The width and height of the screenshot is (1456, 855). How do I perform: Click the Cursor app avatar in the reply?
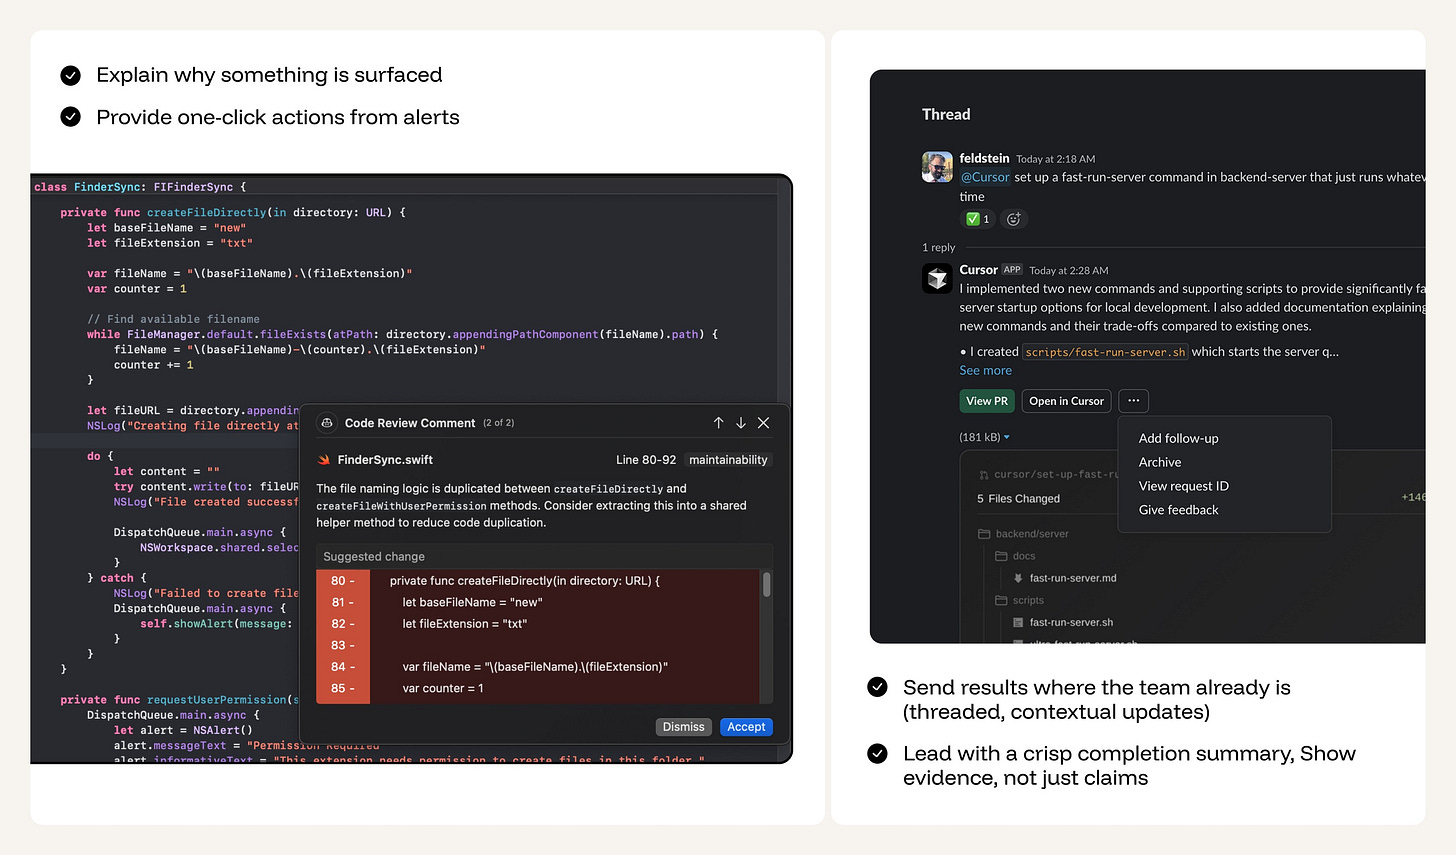[937, 279]
